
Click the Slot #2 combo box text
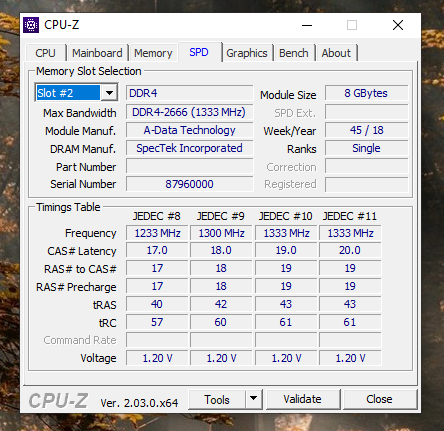68,93
